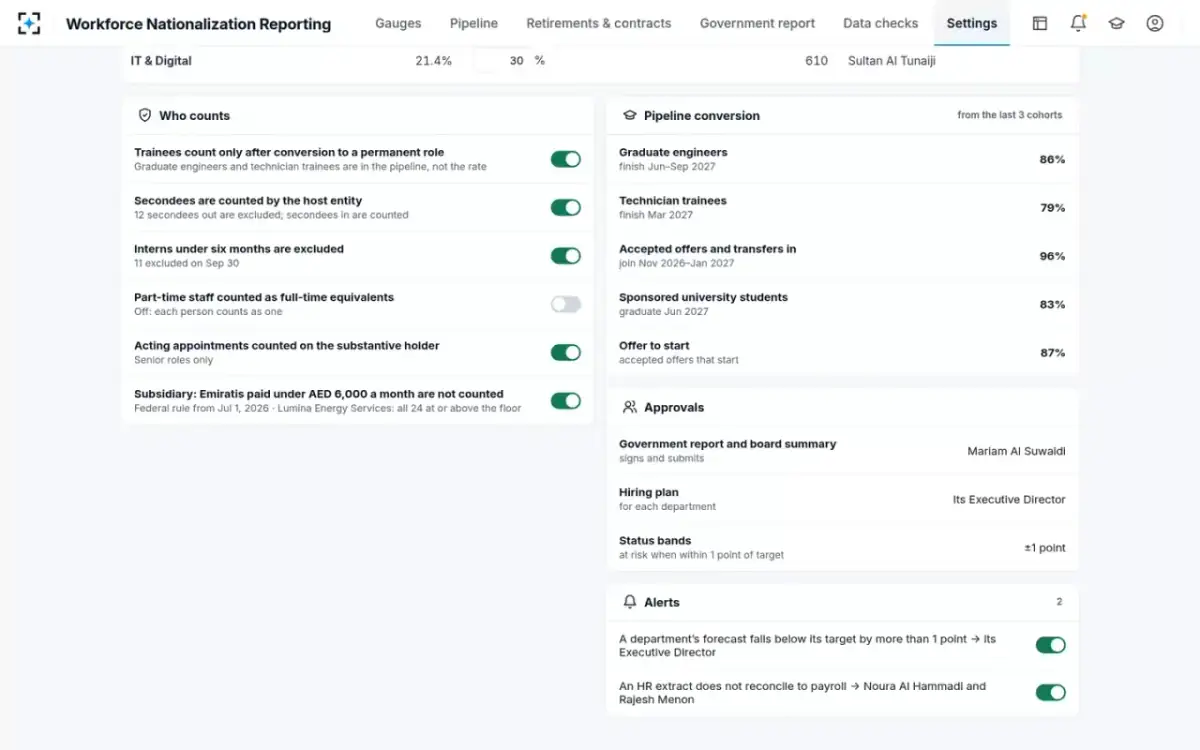
Task: Click the ±1 point status band value
Action: (1045, 548)
